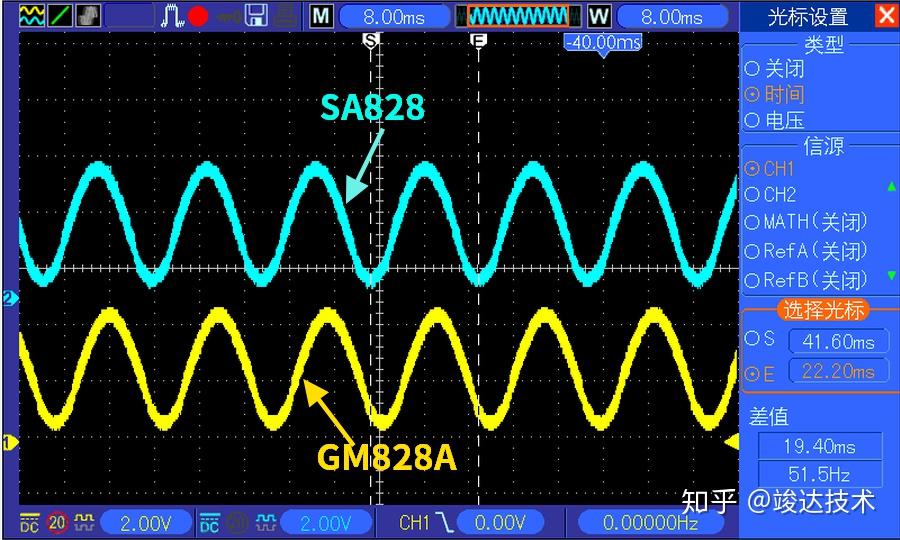Image resolution: width=900 pixels, height=540 pixels.
Task: Select cursor type 时间 radio option
Action: pyautogui.click(x=774, y=94)
